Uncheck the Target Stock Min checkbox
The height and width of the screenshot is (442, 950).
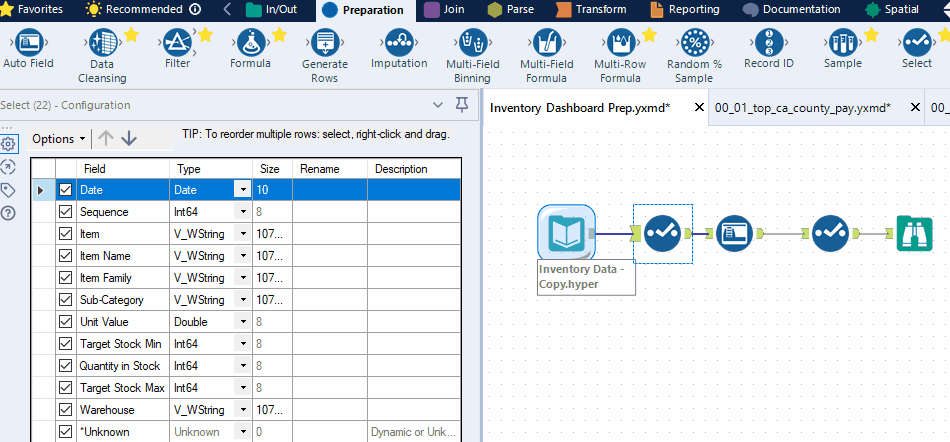click(65, 344)
